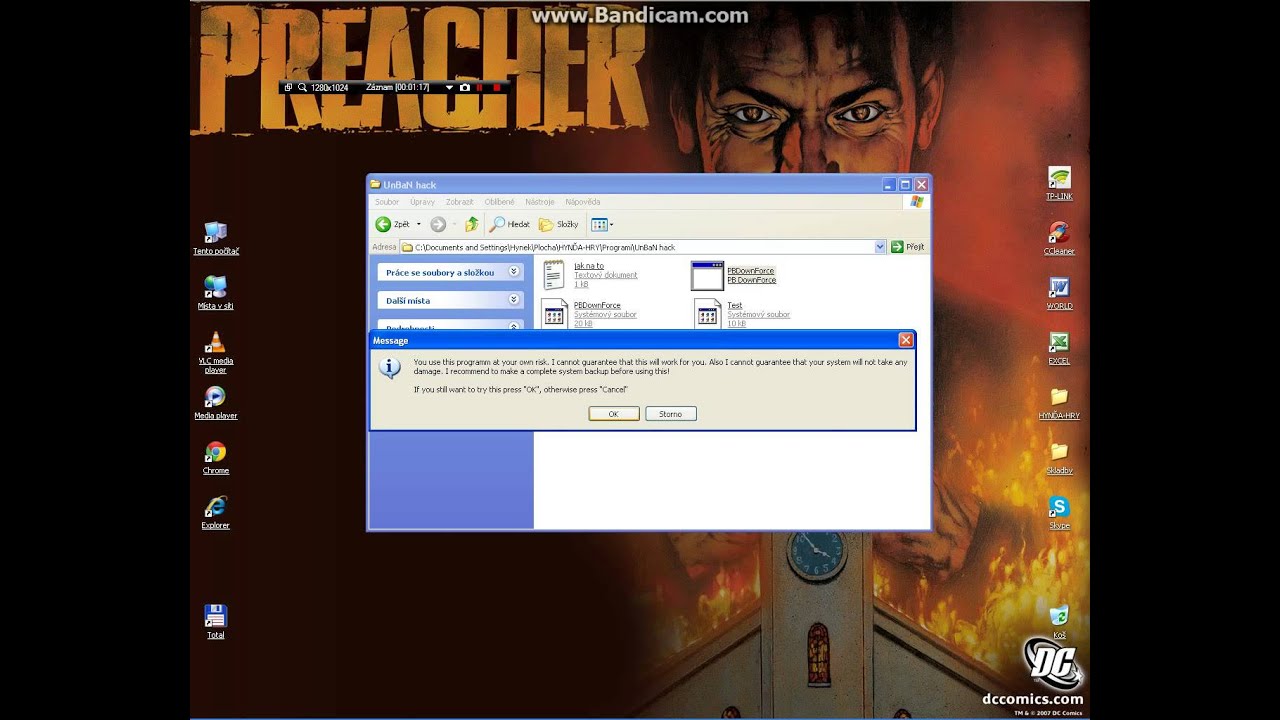The image size is (1280, 720).
Task: Pause the Bandicam recording
Action: click(x=480, y=88)
